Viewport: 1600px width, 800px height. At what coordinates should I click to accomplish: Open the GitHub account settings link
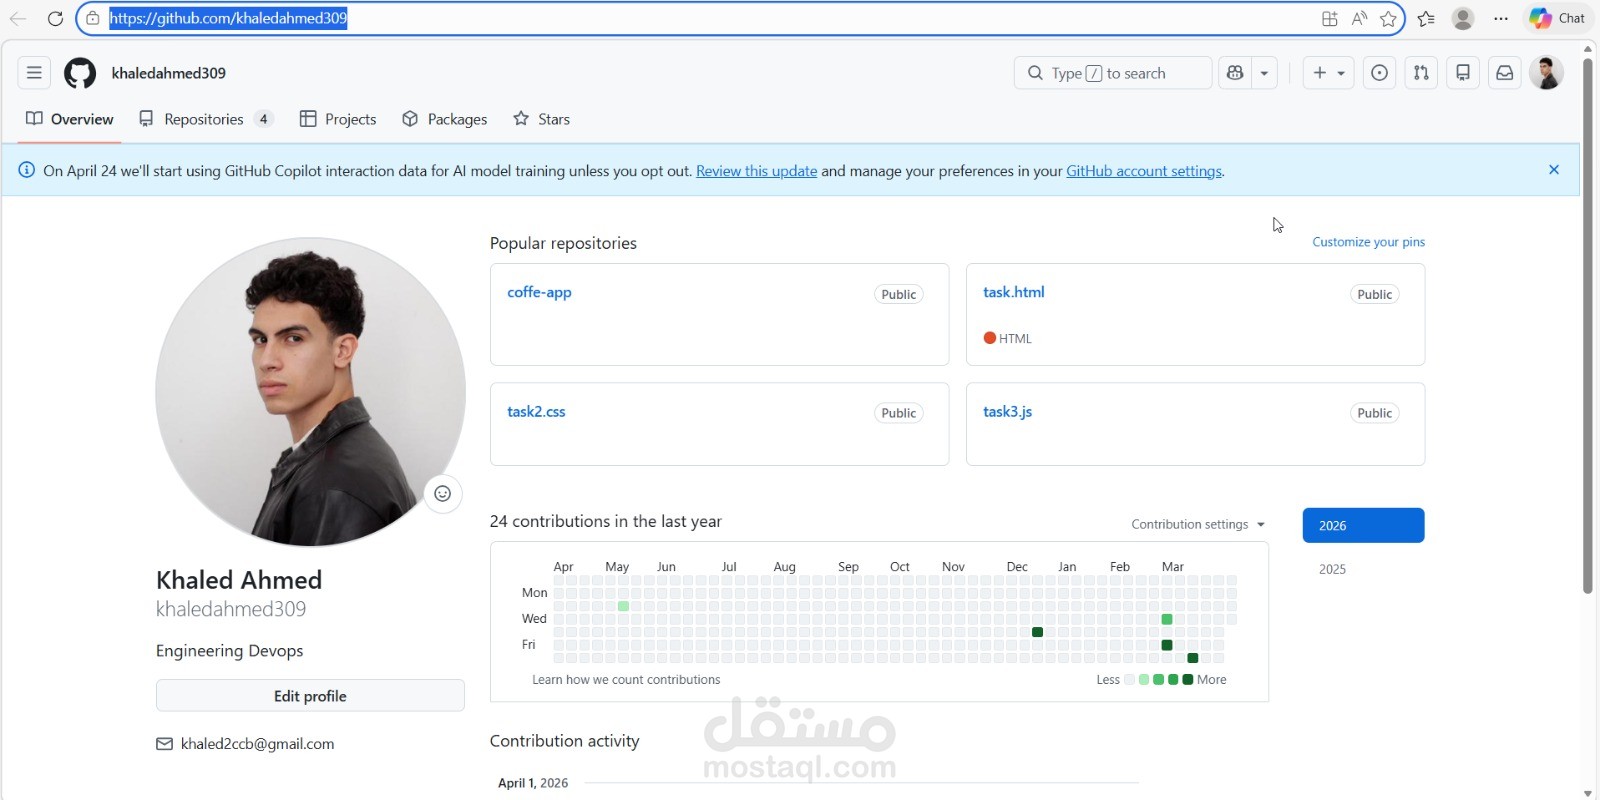click(x=1144, y=171)
